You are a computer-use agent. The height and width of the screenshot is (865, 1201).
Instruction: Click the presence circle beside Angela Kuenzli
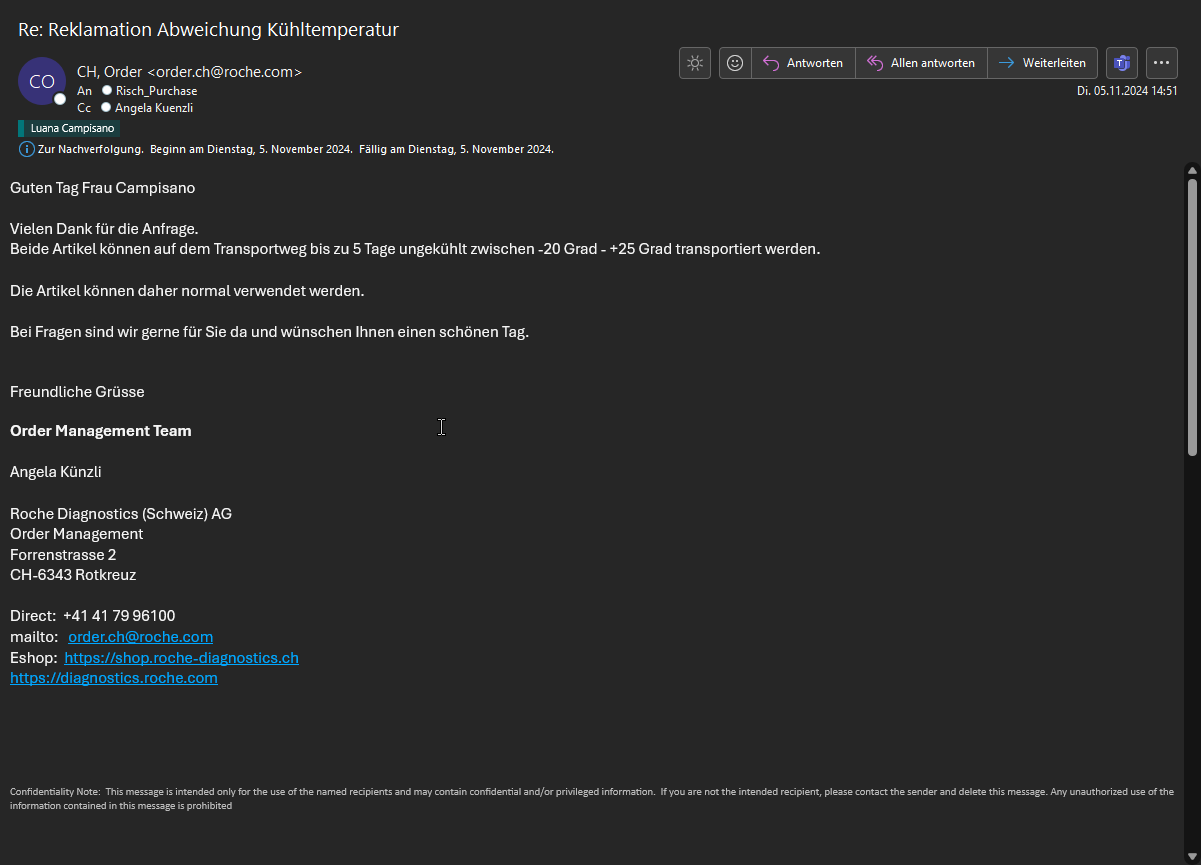tap(106, 107)
